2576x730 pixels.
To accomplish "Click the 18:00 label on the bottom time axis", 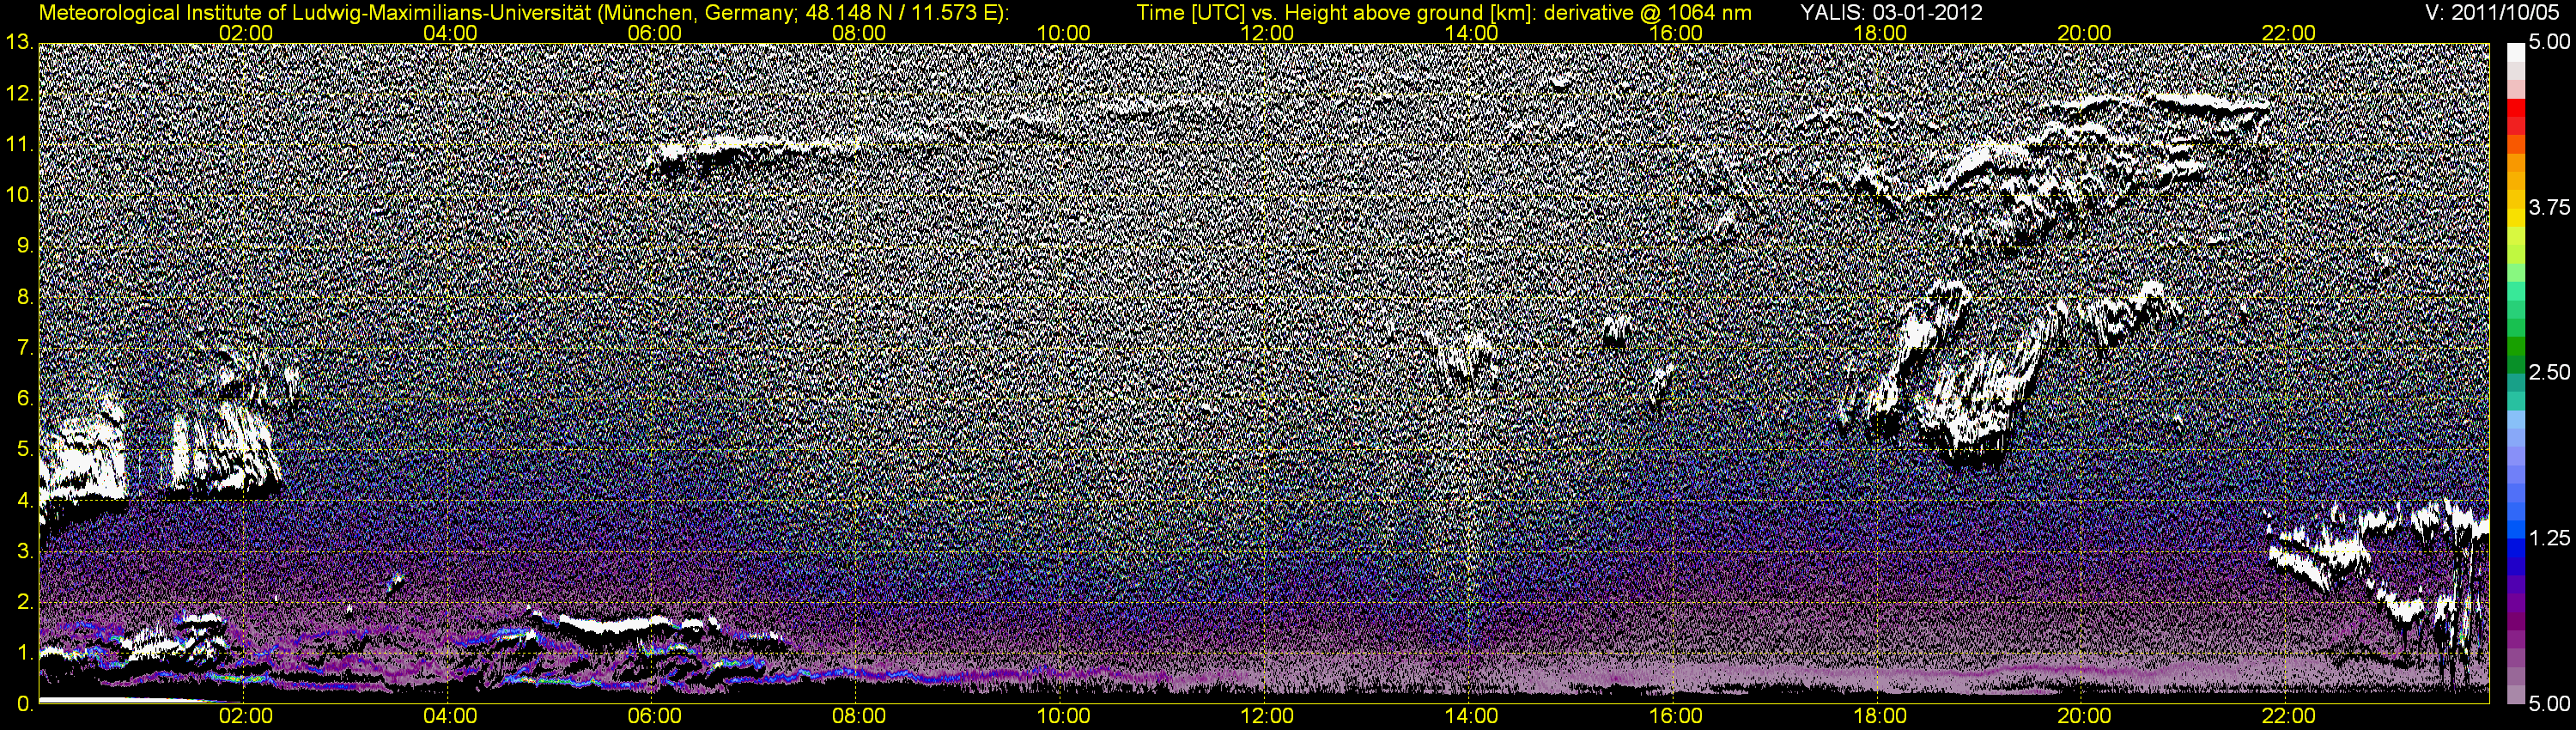I will [1880, 716].
